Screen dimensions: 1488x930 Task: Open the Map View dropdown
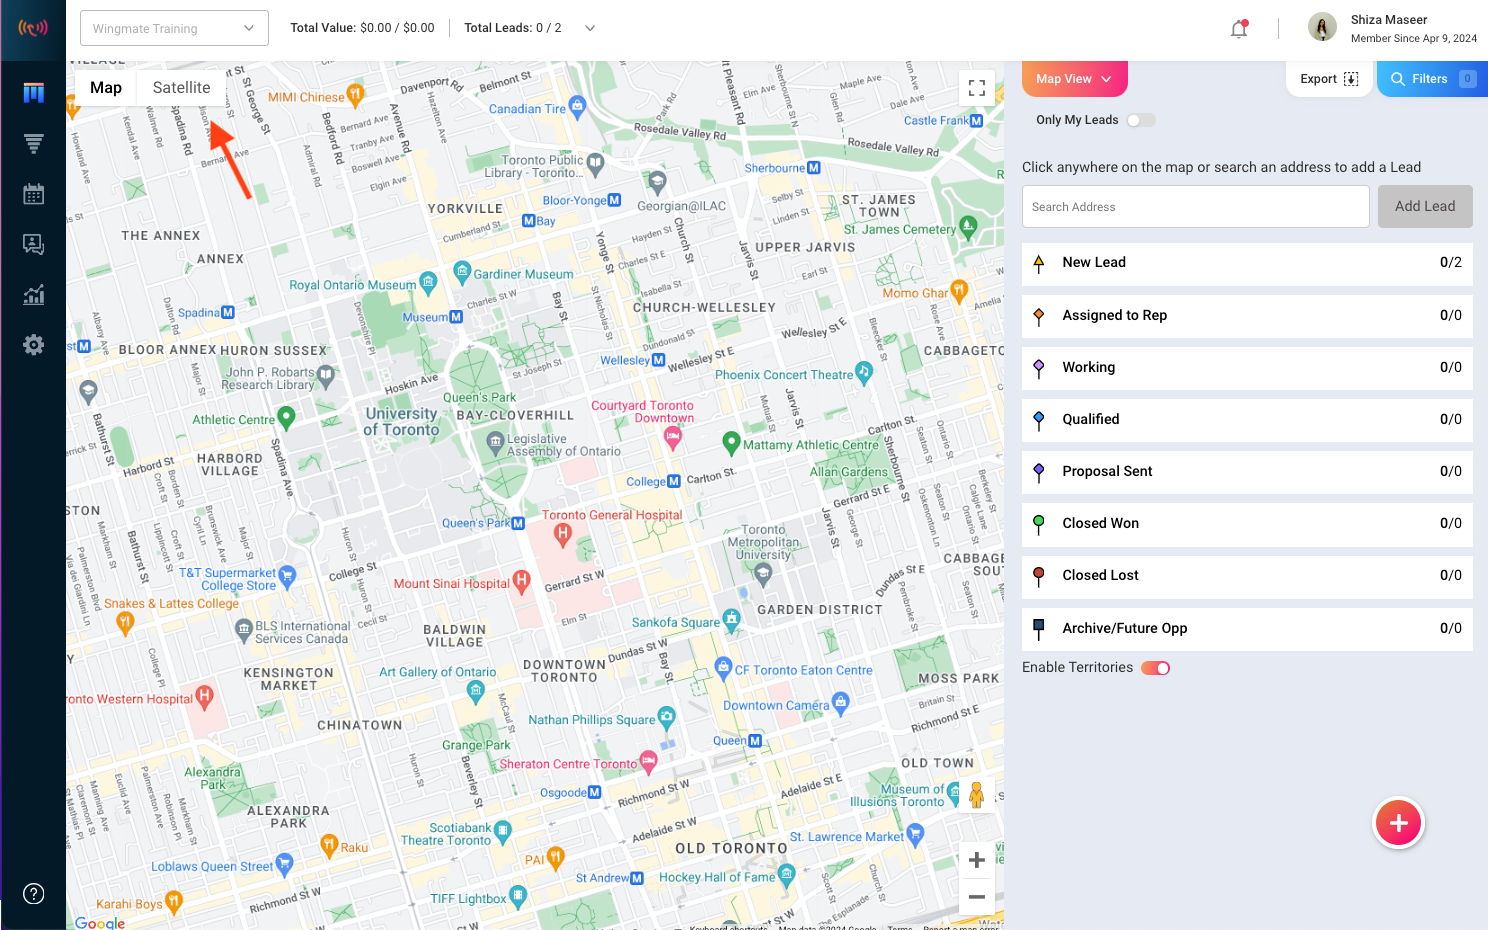coord(1074,79)
